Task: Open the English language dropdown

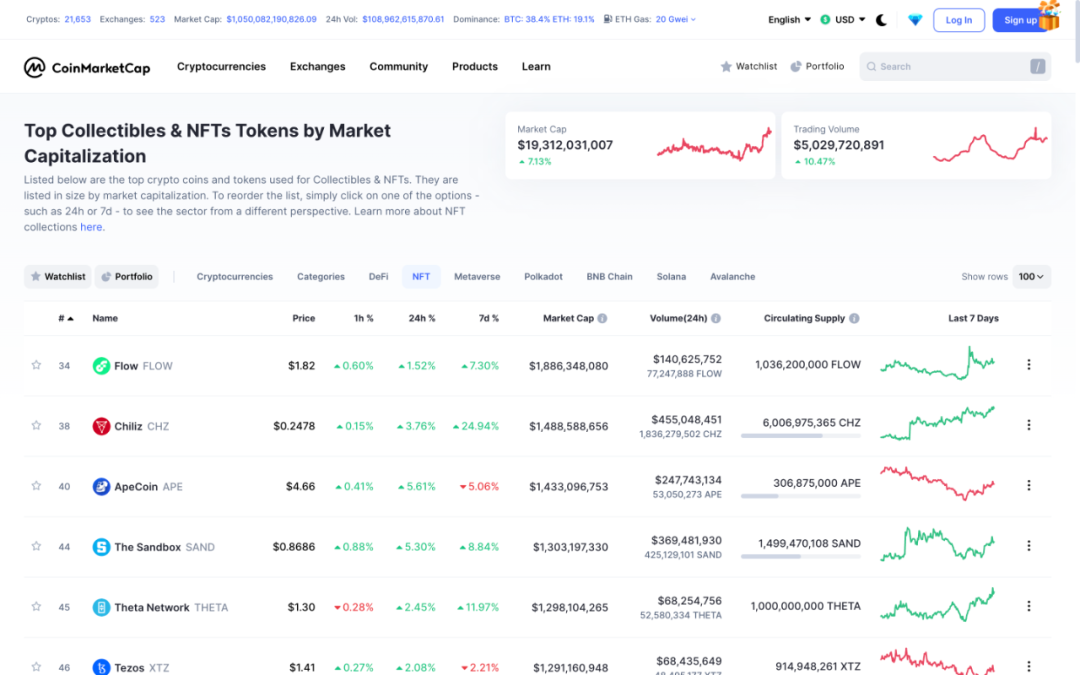Action: pos(789,20)
